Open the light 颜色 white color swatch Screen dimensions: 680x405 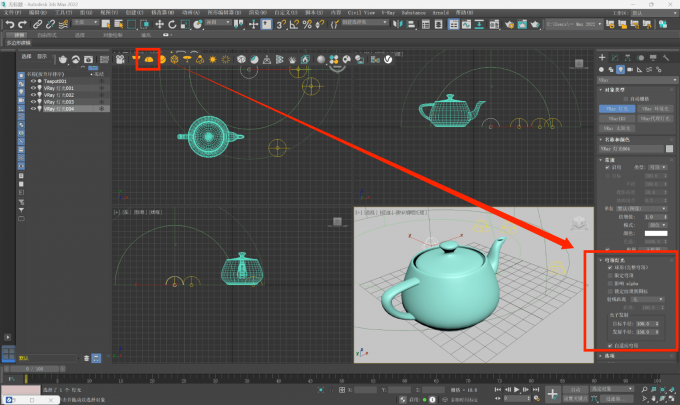click(656, 233)
